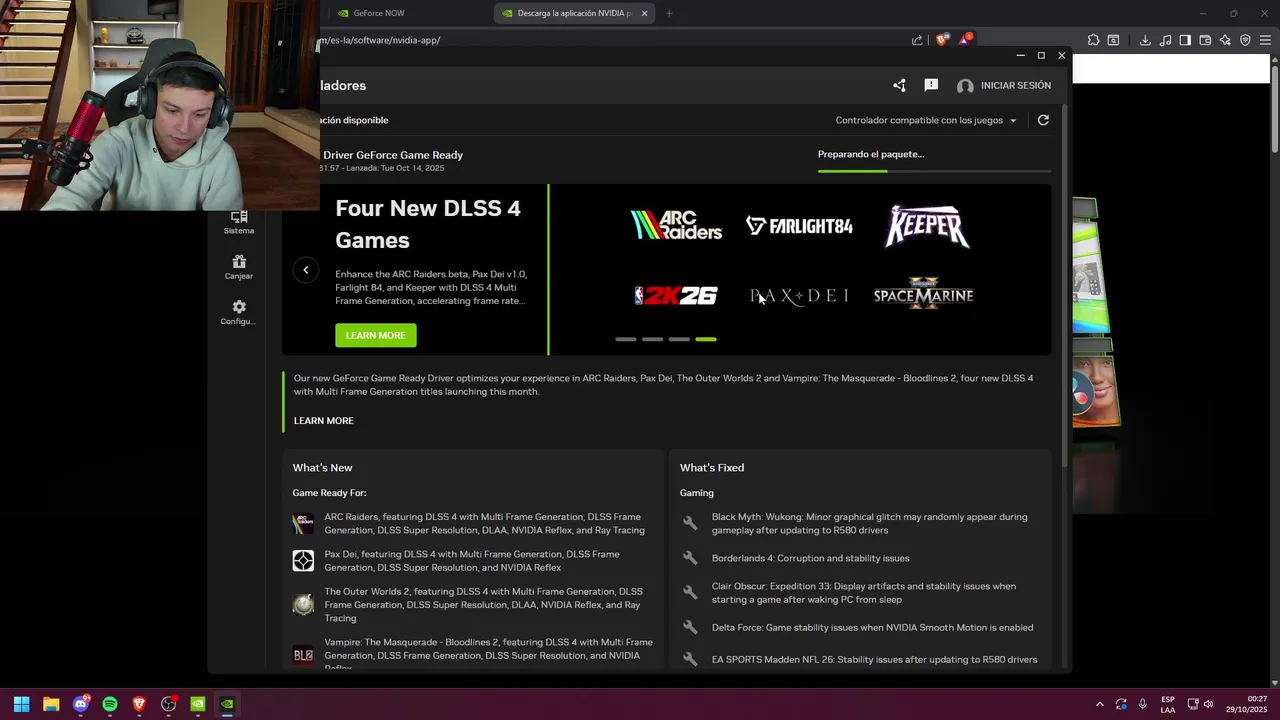This screenshot has width=1280, height=720.
Task: Switch to Descarga la aplicación NVIDIA tab
Action: point(573,13)
